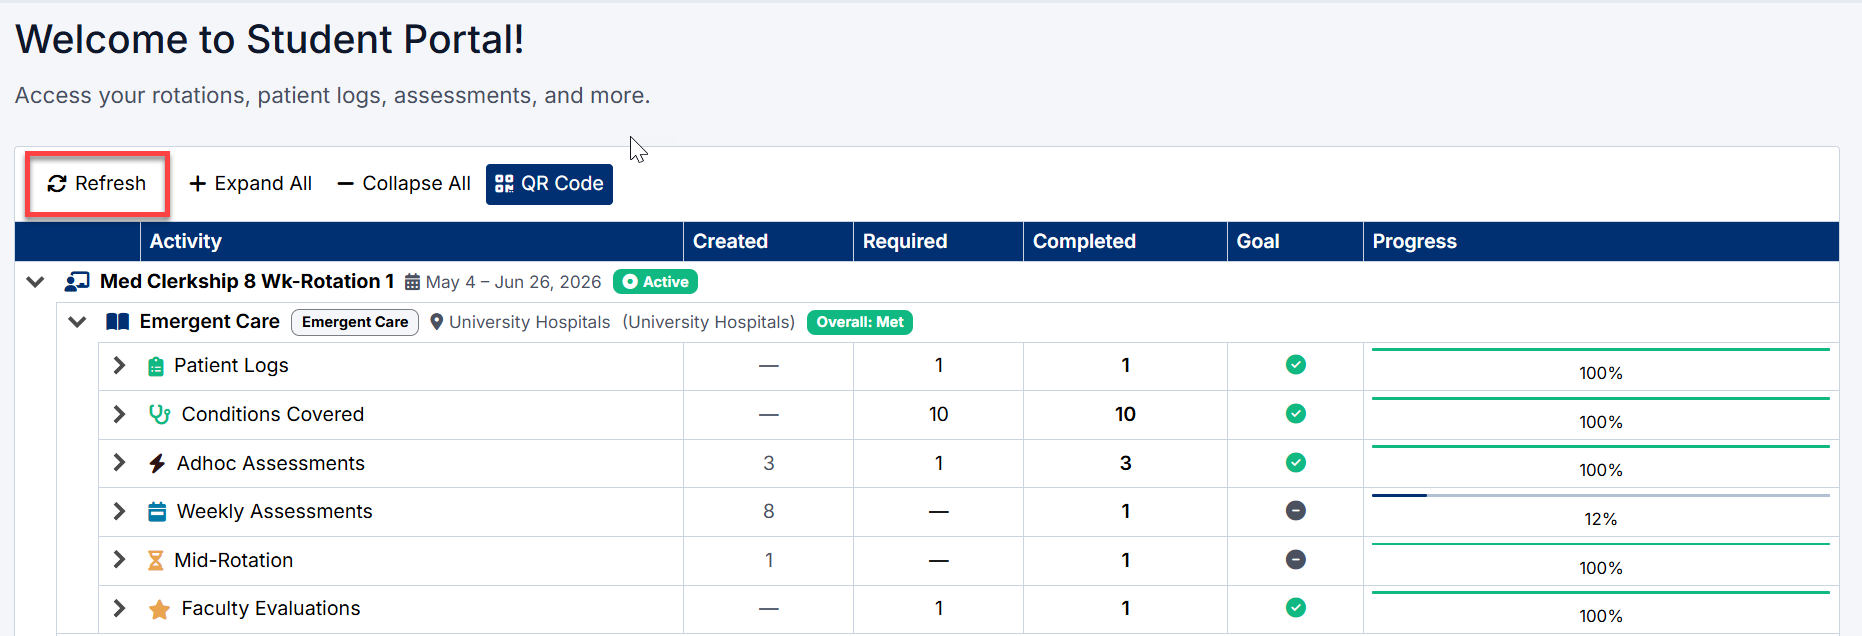Click the Weekly Assessments calendar icon
1862x636 pixels.
(157, 512)
